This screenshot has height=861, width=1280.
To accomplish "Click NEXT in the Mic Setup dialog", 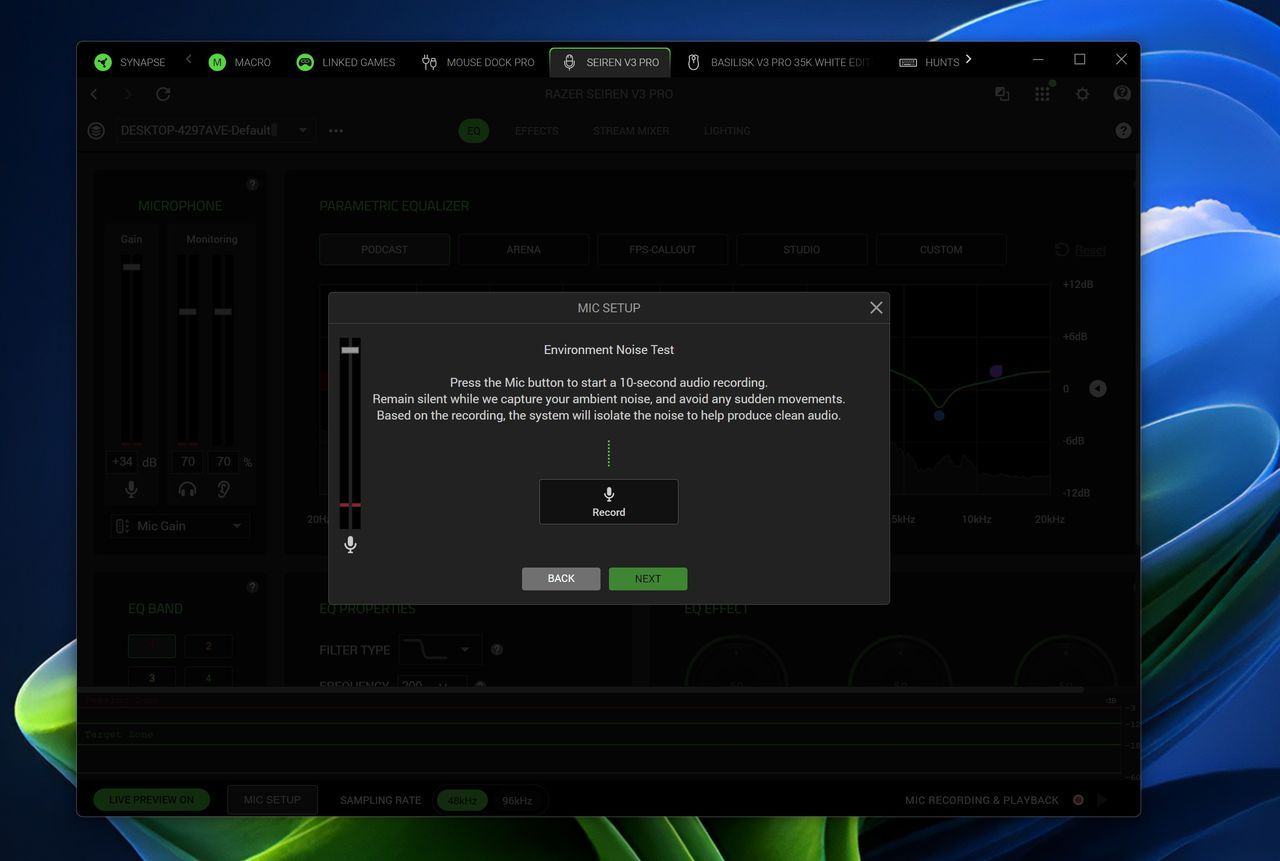I will [648, 579].
